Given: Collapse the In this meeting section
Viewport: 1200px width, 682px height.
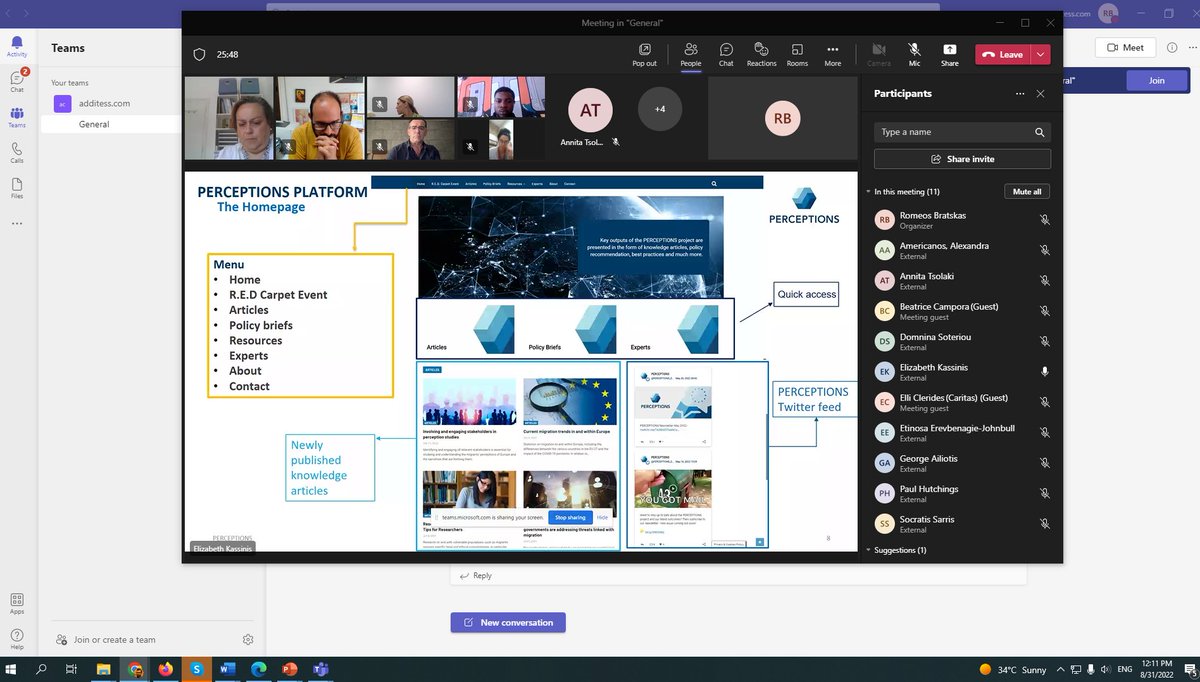Looking at the screenshot, I should click(870, 191).
